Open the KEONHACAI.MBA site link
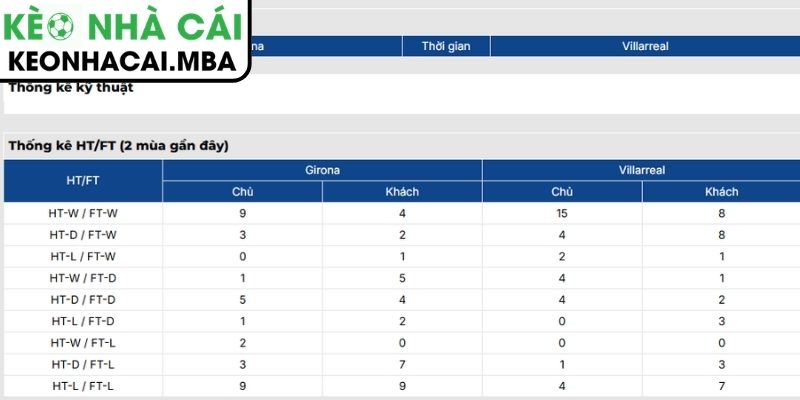800x400 pixels. click(x=122, y=61)
